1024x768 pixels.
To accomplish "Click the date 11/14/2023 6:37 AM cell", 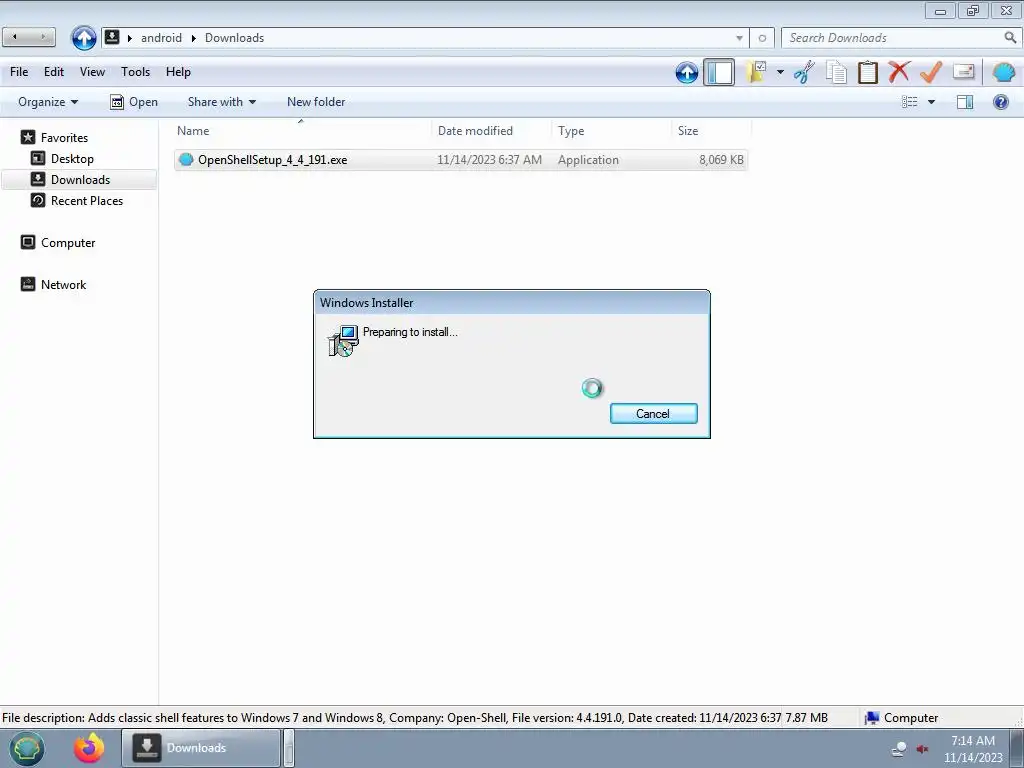I will tap(489, 160).
